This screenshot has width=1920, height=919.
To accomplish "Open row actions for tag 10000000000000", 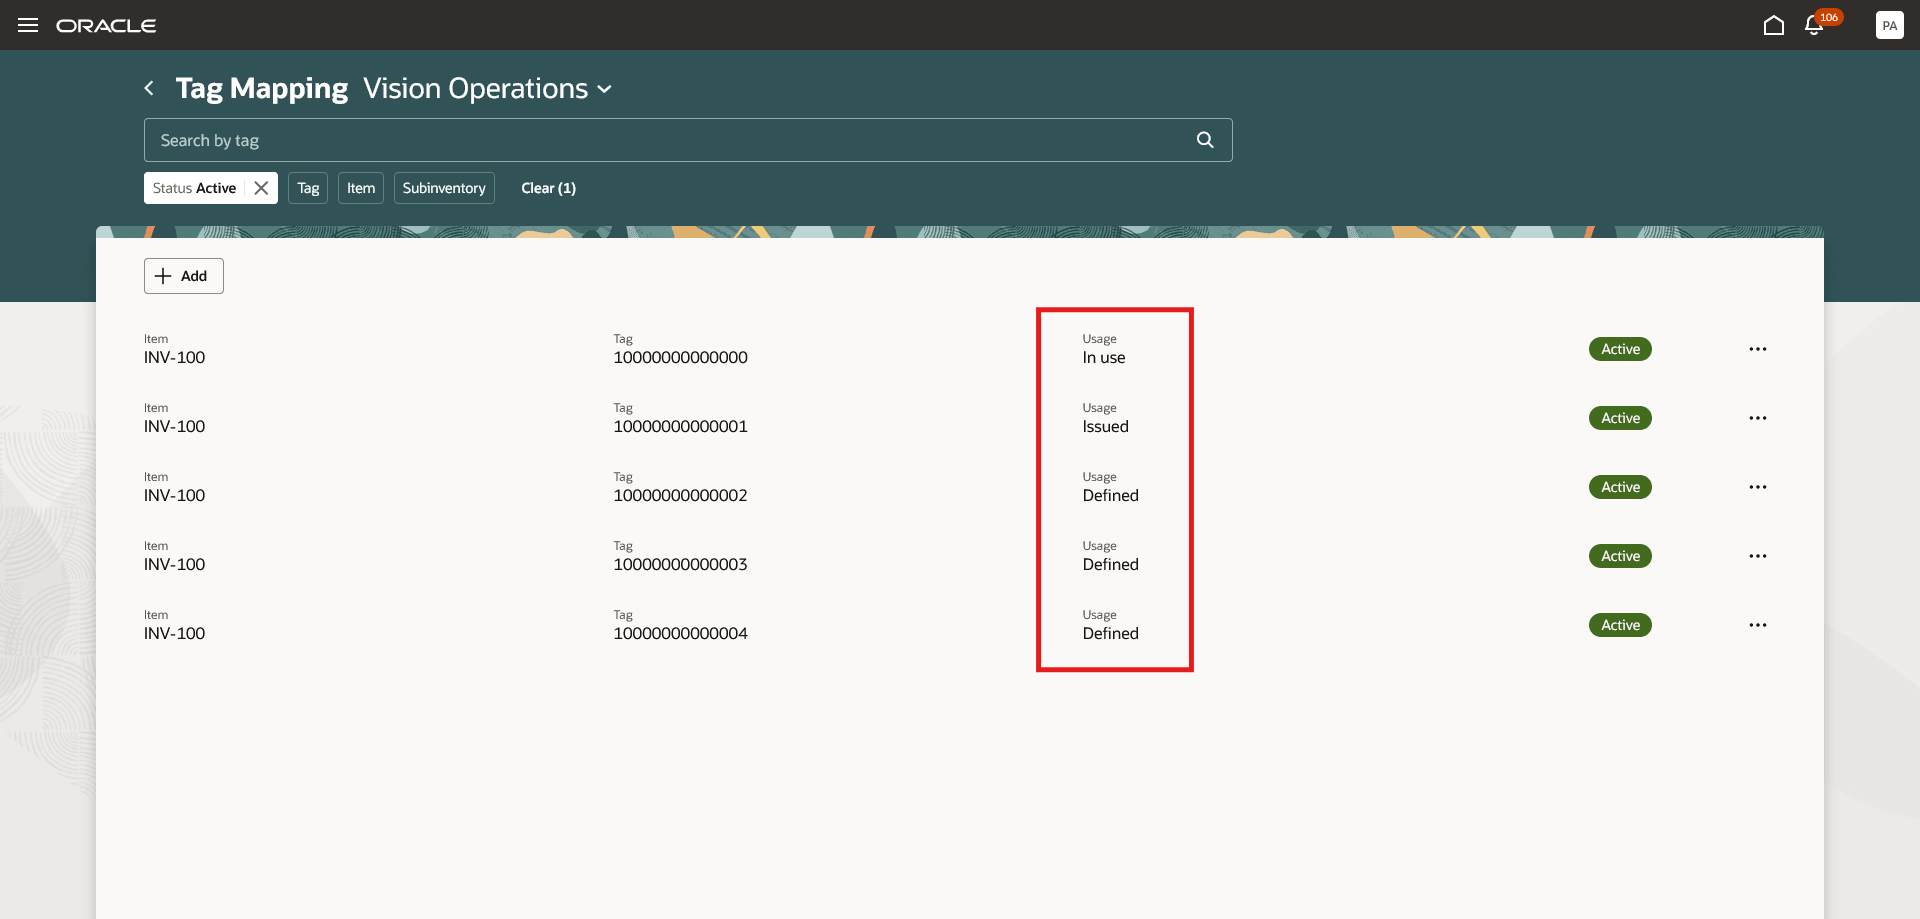I will pos(1759,349).
